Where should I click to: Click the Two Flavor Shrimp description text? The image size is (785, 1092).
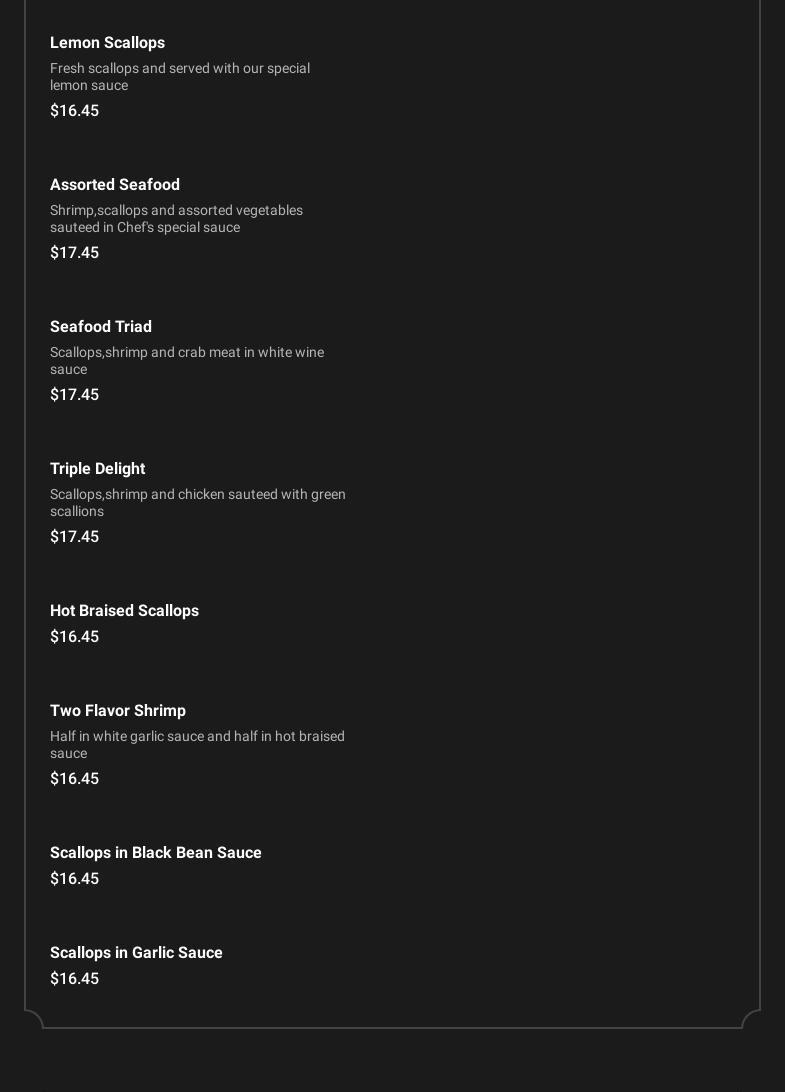[x=197, y=745]
